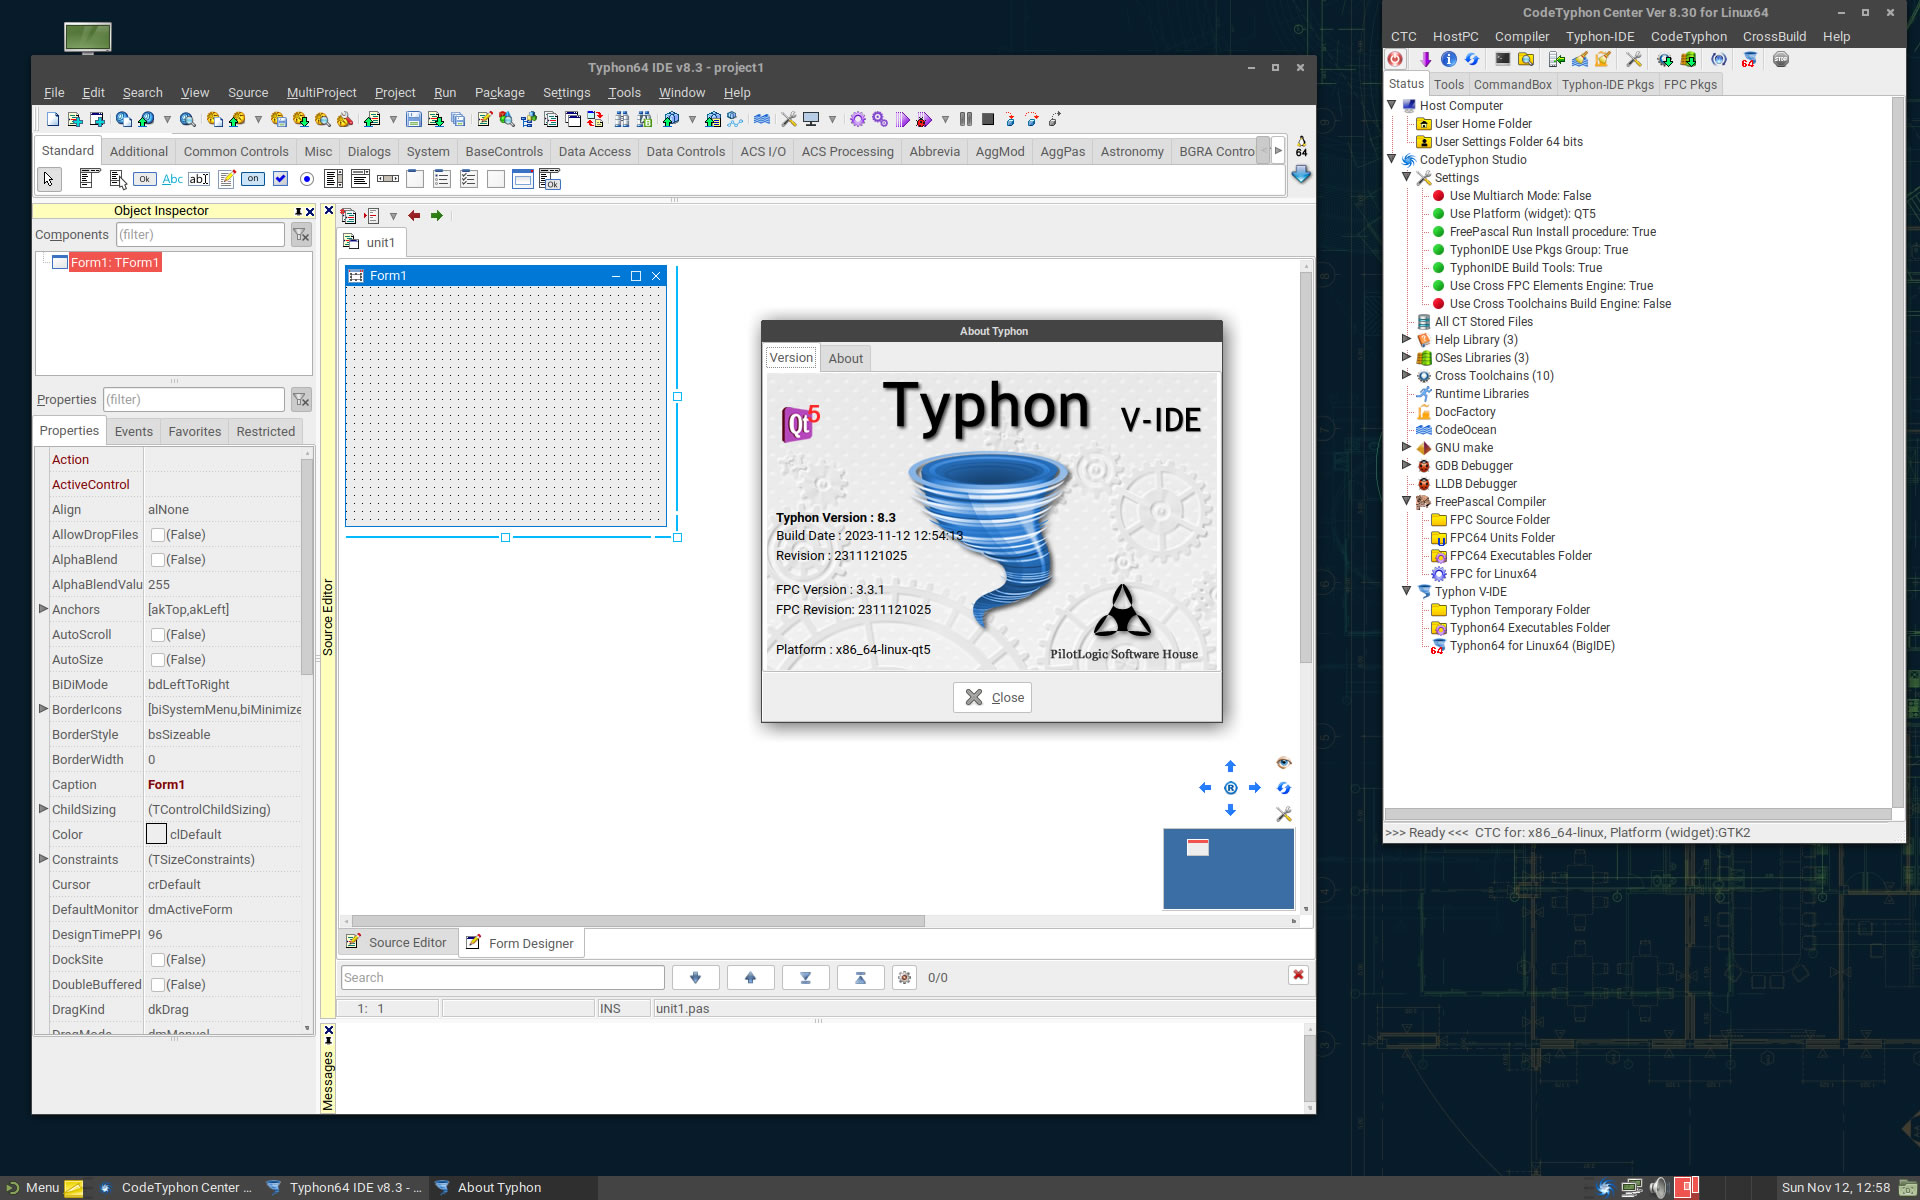Close the search bar with red X
The width and height of the screenshot is (1920, 1200).
[1298, 975]
